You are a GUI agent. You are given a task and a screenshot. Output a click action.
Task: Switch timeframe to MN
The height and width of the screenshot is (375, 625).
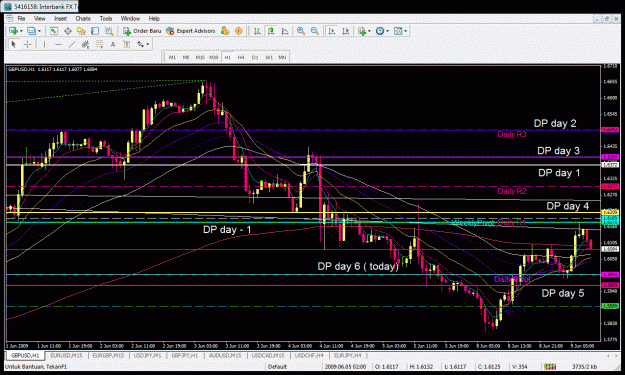[x=282, y=57]
